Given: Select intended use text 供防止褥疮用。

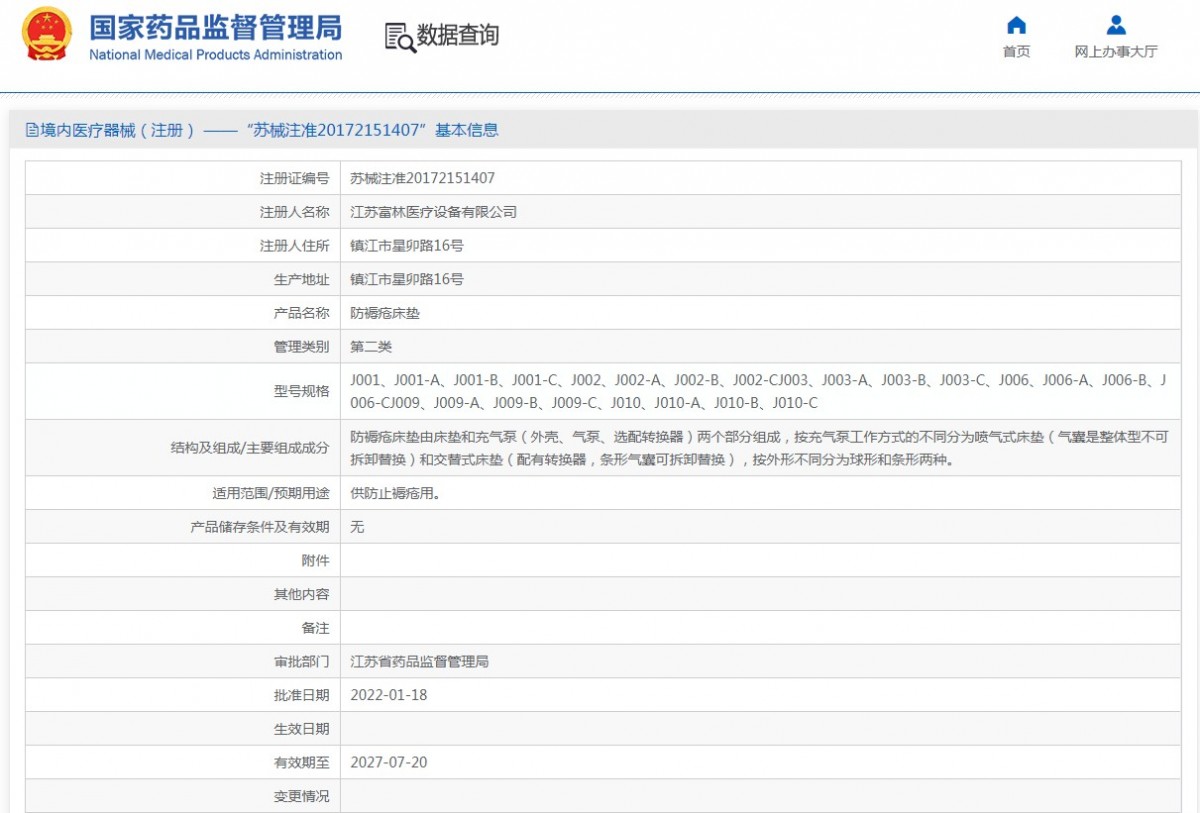Looking at the screenshot, I should [395, 493].
